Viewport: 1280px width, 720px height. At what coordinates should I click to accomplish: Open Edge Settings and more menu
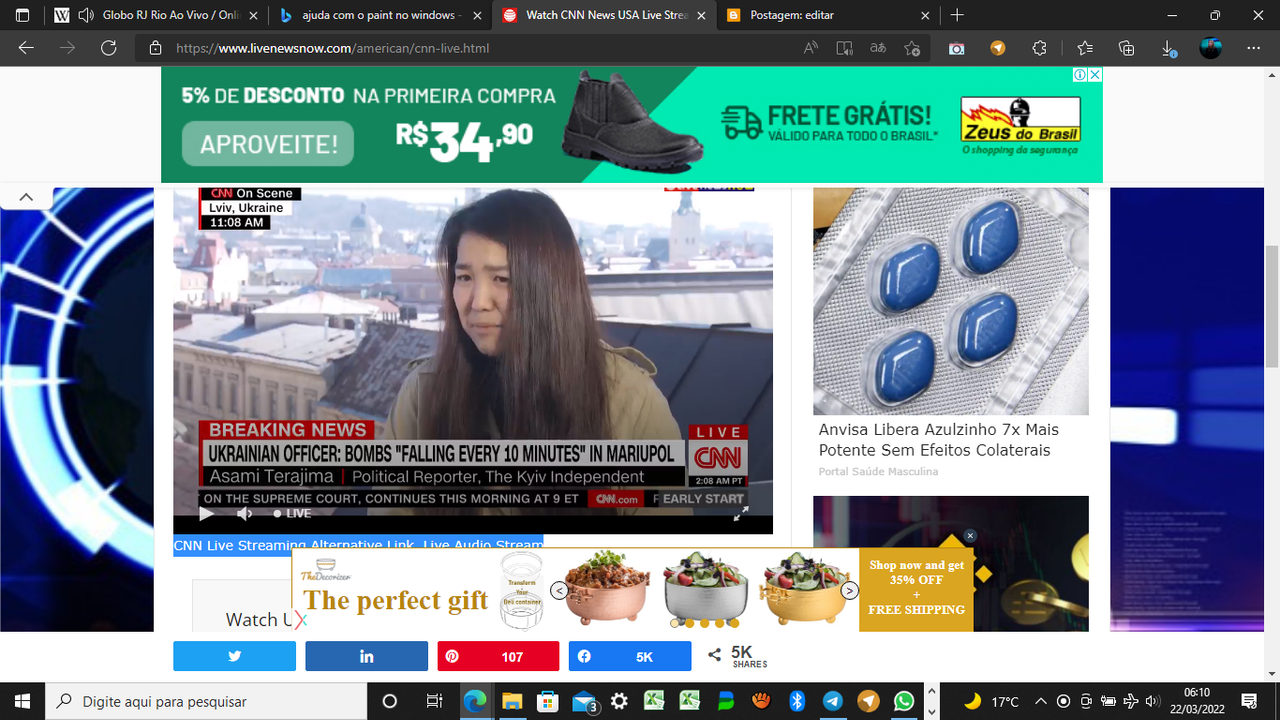click(x=1255, y=48)
